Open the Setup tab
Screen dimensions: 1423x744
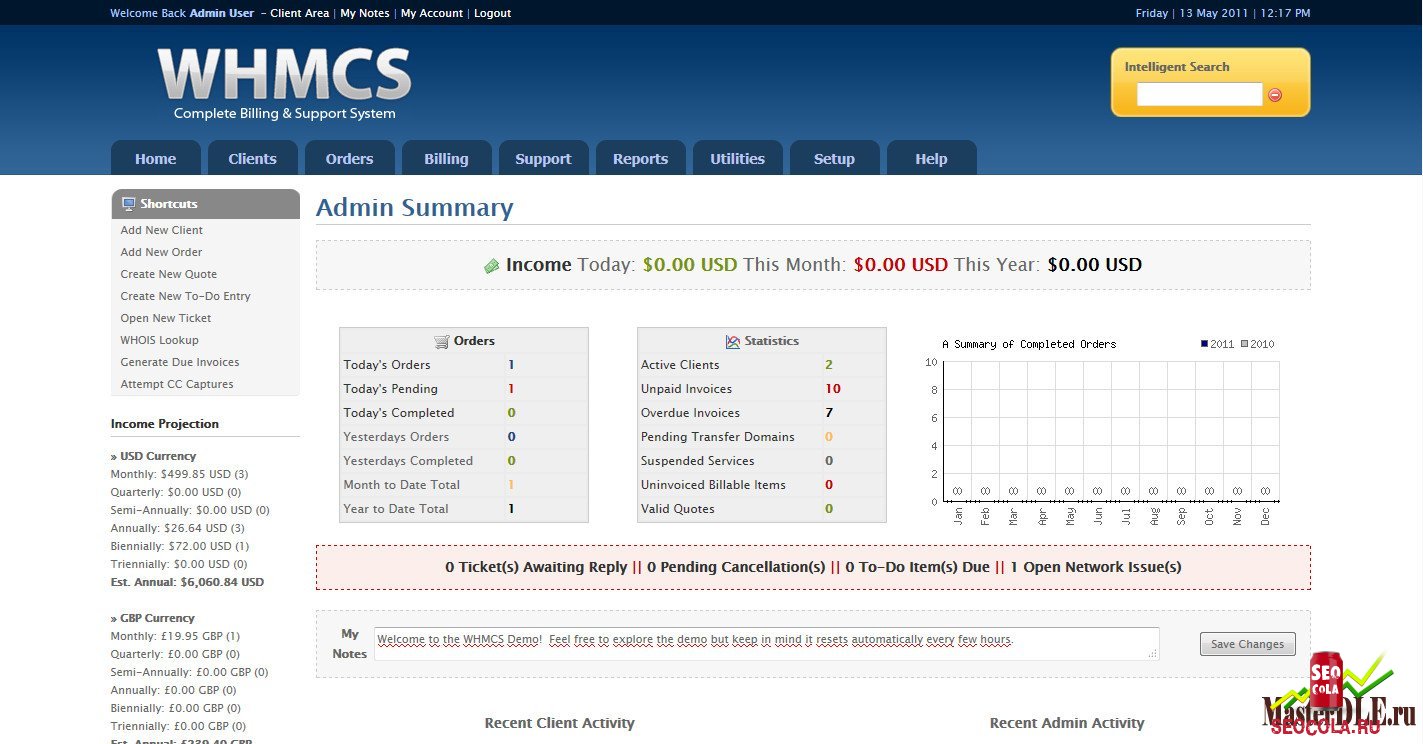pos(834,158)
